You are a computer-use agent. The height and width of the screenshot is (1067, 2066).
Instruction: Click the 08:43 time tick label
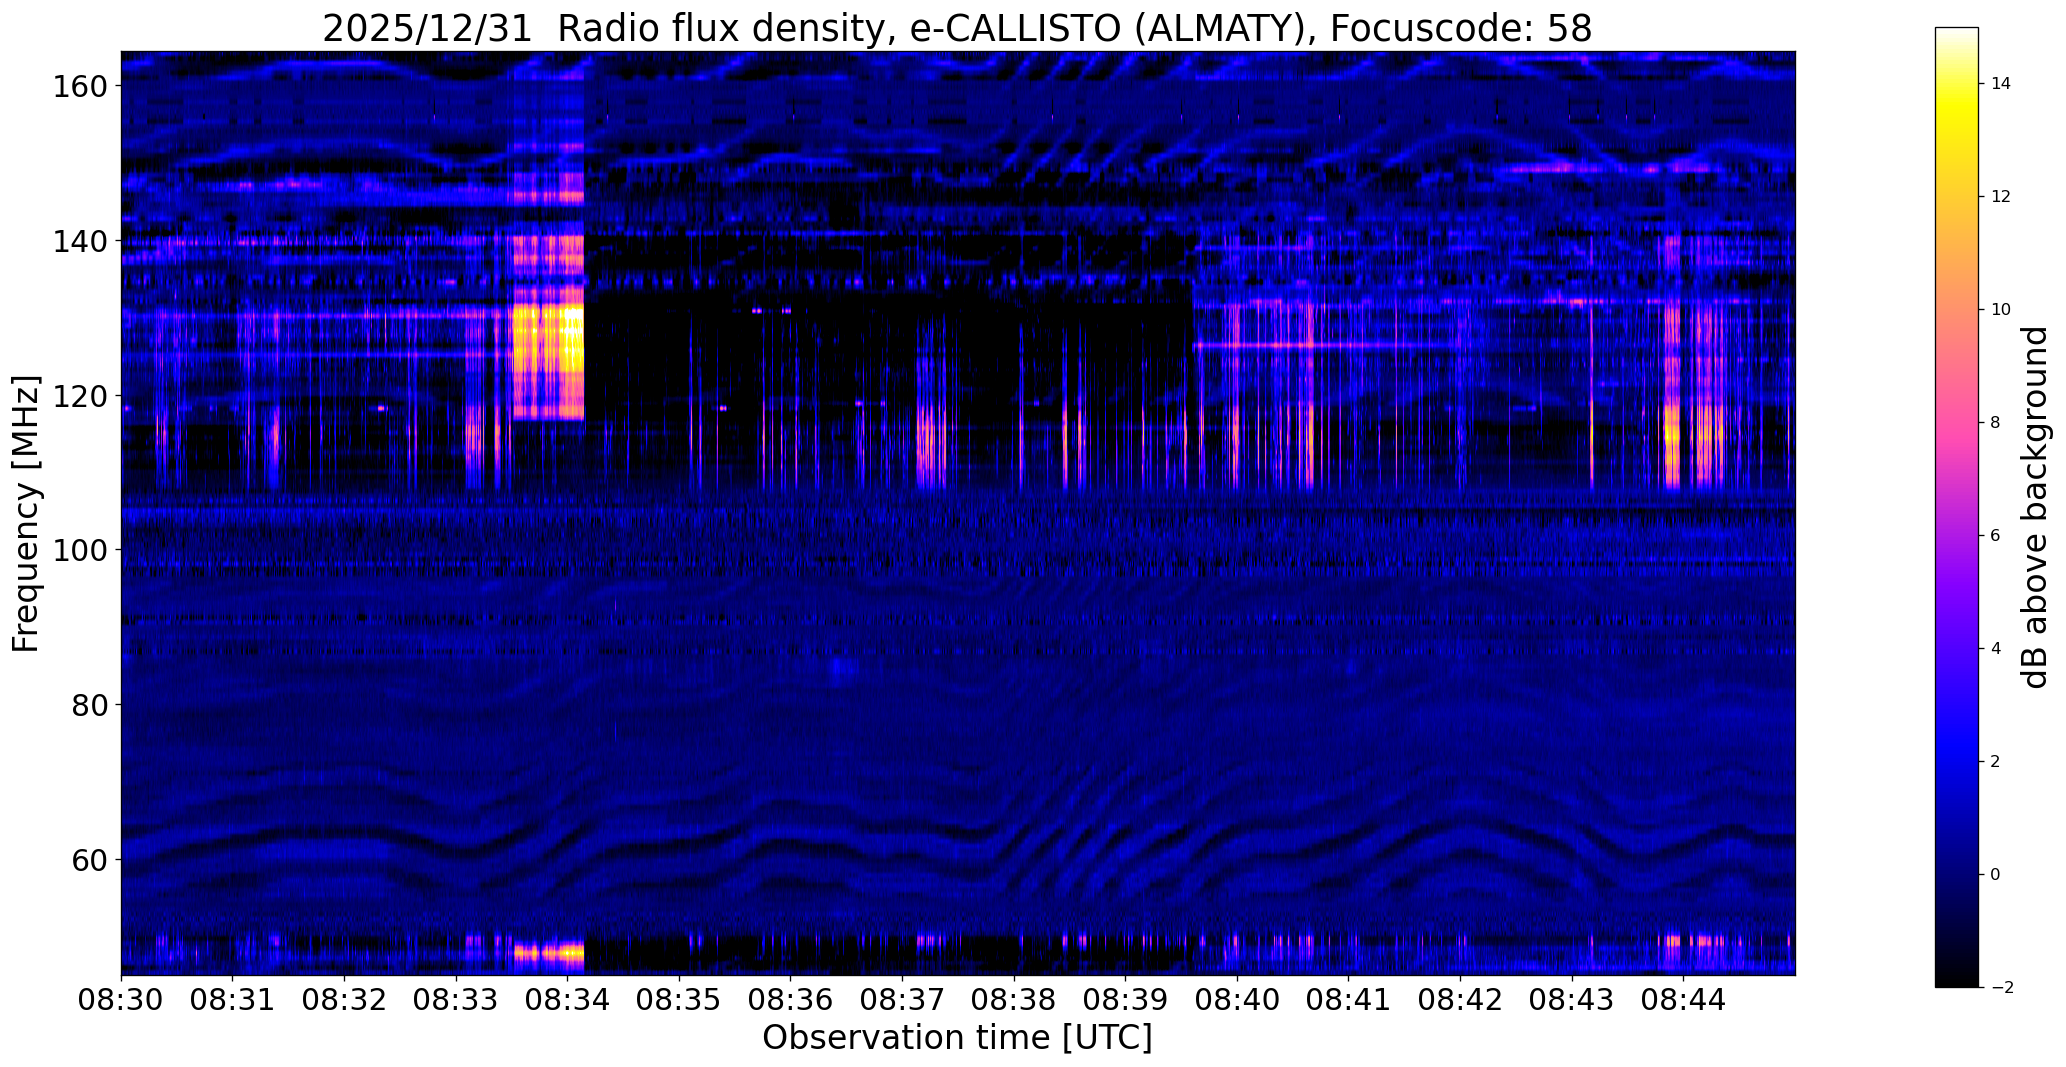pos(1572,1000)
